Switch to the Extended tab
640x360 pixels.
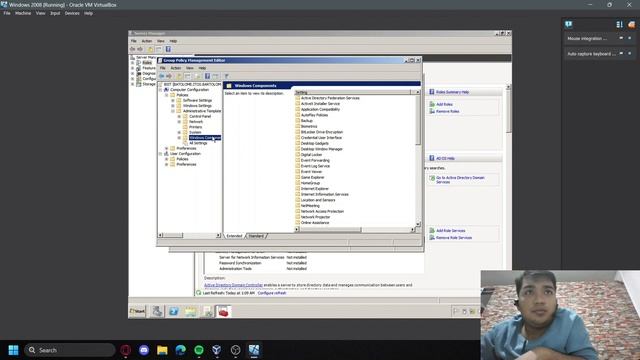click(x=234, y=236)
